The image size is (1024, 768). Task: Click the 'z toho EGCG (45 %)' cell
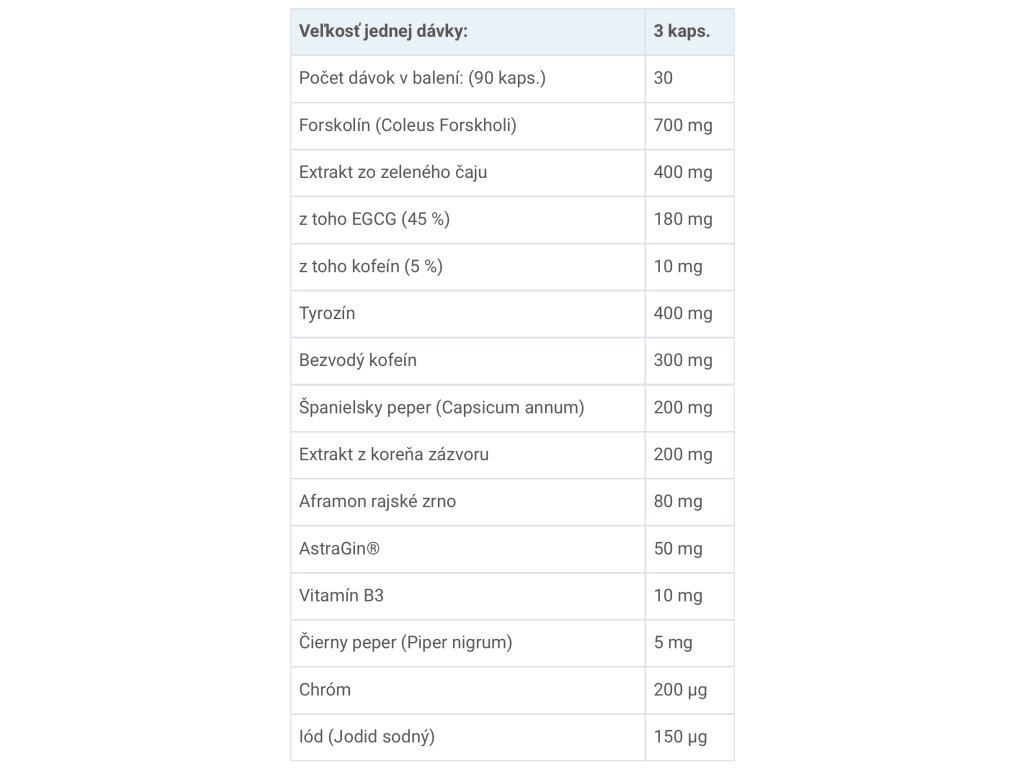[x=468, y=219]
